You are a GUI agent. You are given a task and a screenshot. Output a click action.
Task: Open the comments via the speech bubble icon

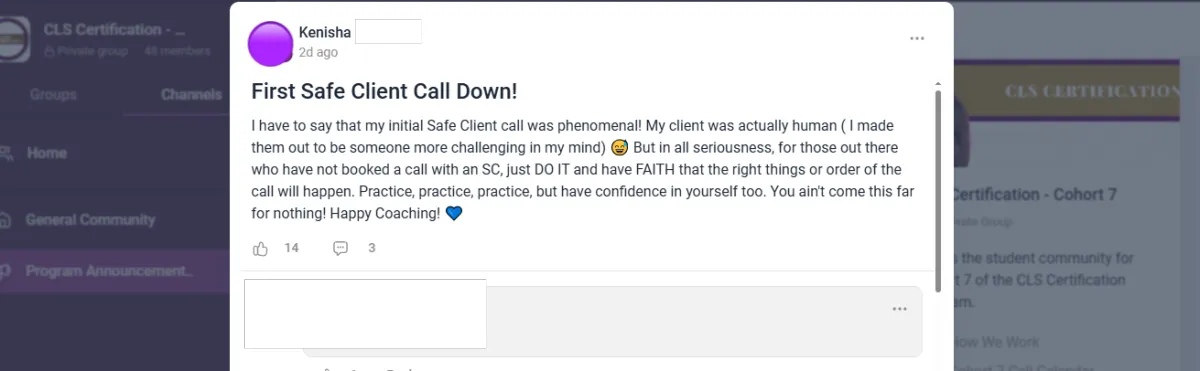pos(340,248)
